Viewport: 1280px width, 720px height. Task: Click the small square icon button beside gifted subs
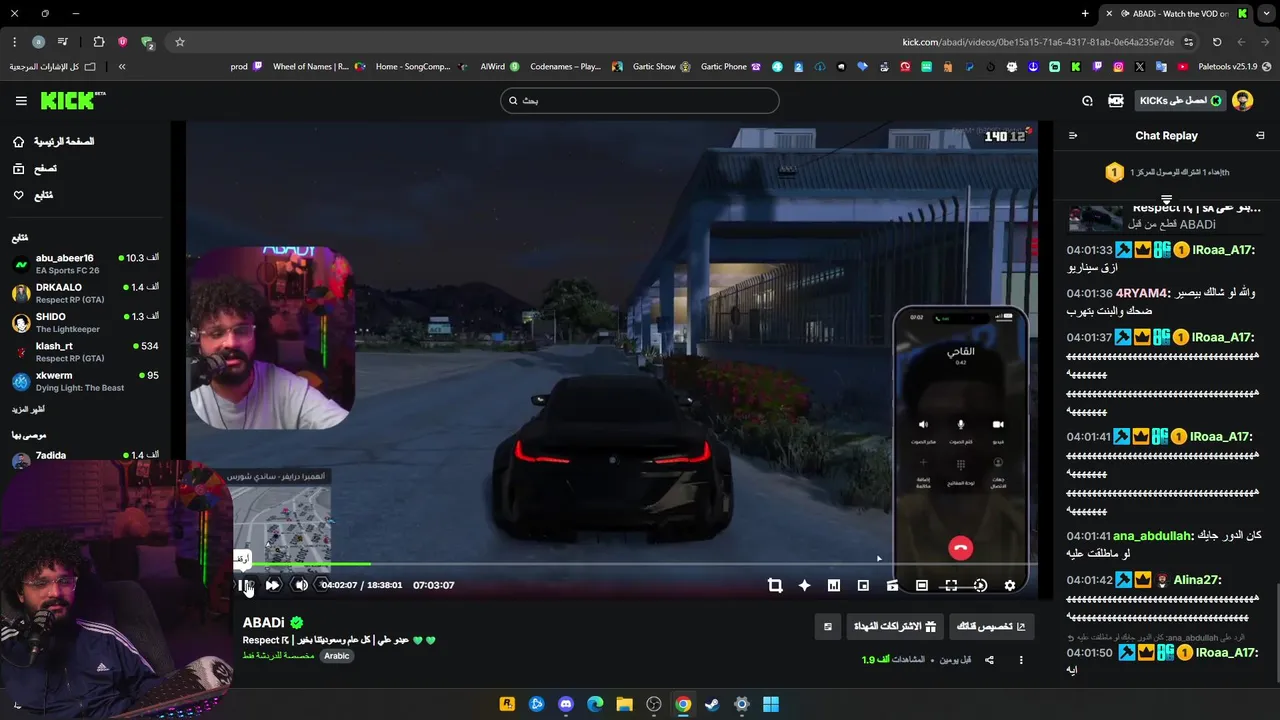(x=827, y=627)
